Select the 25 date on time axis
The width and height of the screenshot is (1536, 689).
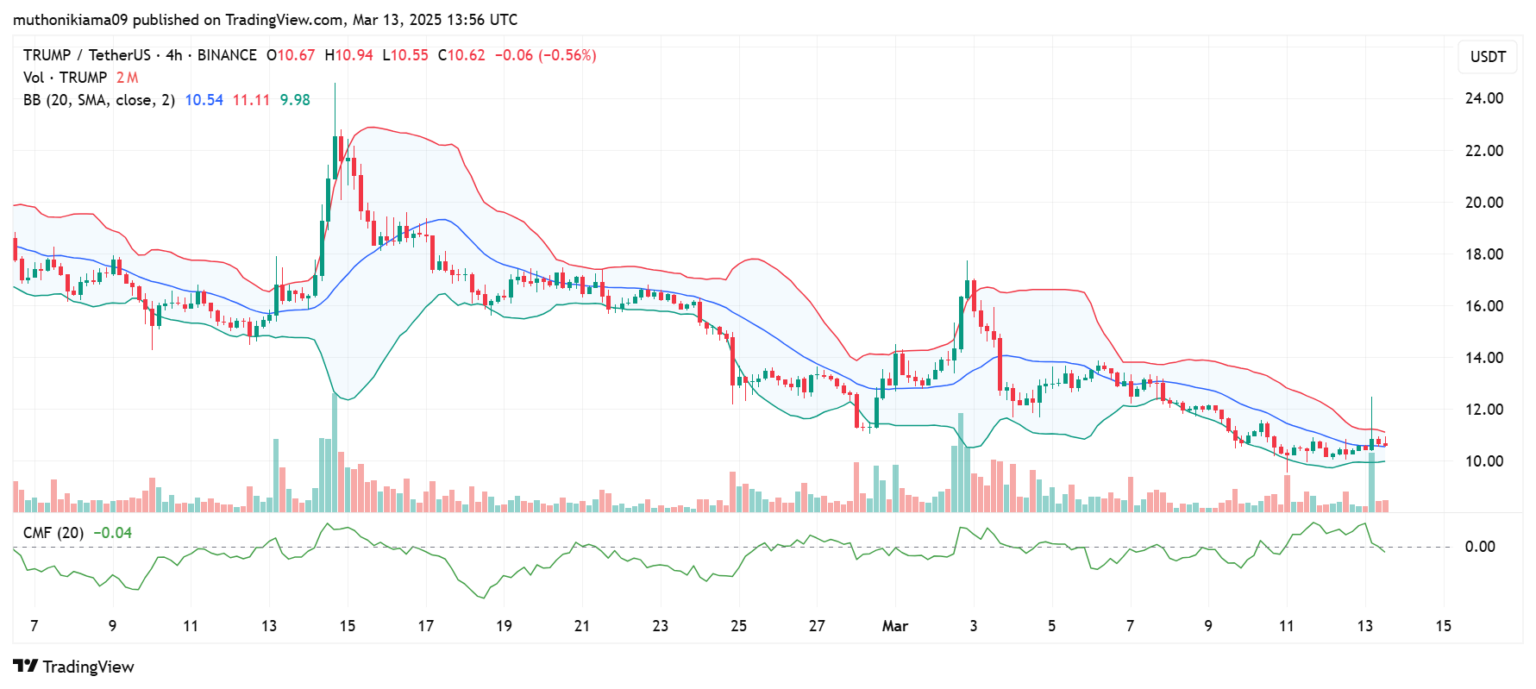pos(738,626)
